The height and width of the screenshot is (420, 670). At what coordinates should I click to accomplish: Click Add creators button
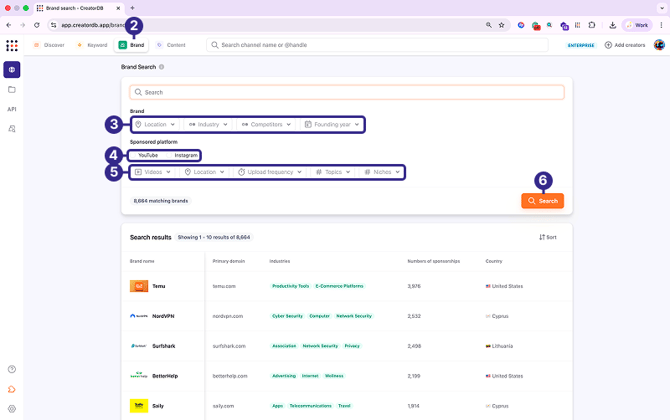pyautogui.click(x=625, y=45)
